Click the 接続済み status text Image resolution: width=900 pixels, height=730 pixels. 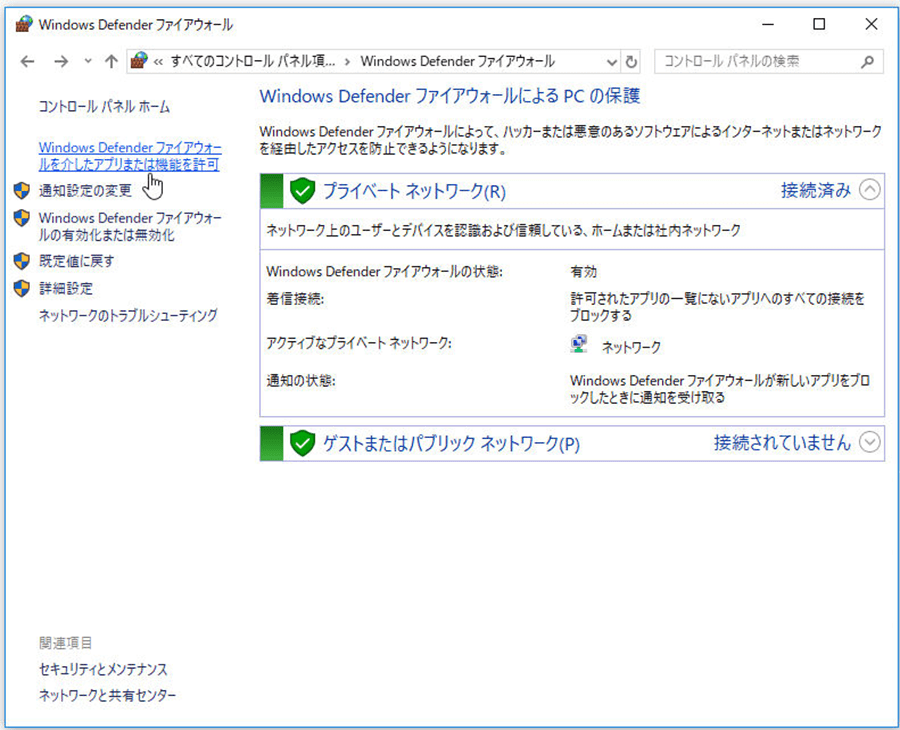[816, 190]
